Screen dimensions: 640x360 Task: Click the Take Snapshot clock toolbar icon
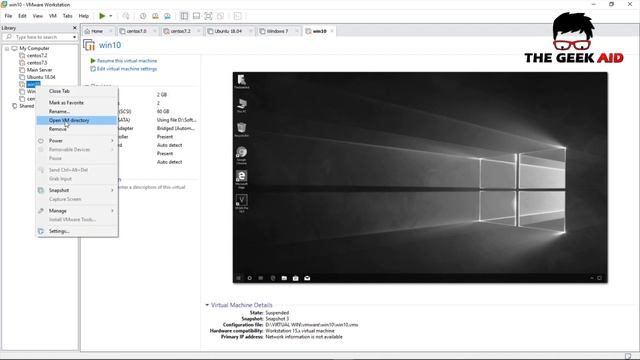coord(143,16)
